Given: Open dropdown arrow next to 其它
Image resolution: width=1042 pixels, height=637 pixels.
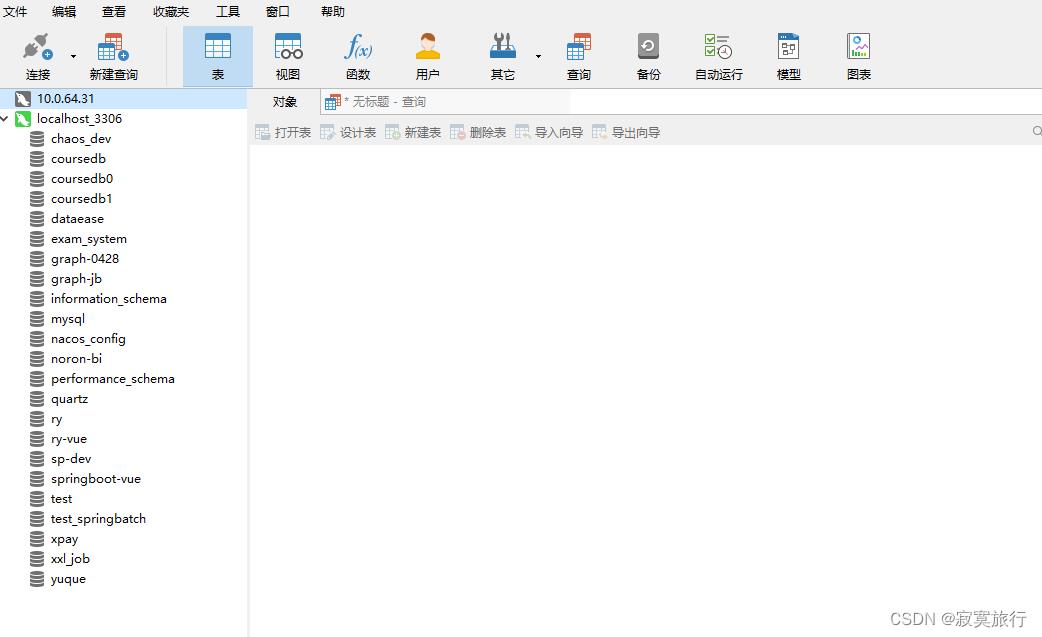Looking at the screenshot, I should [538, 56].
